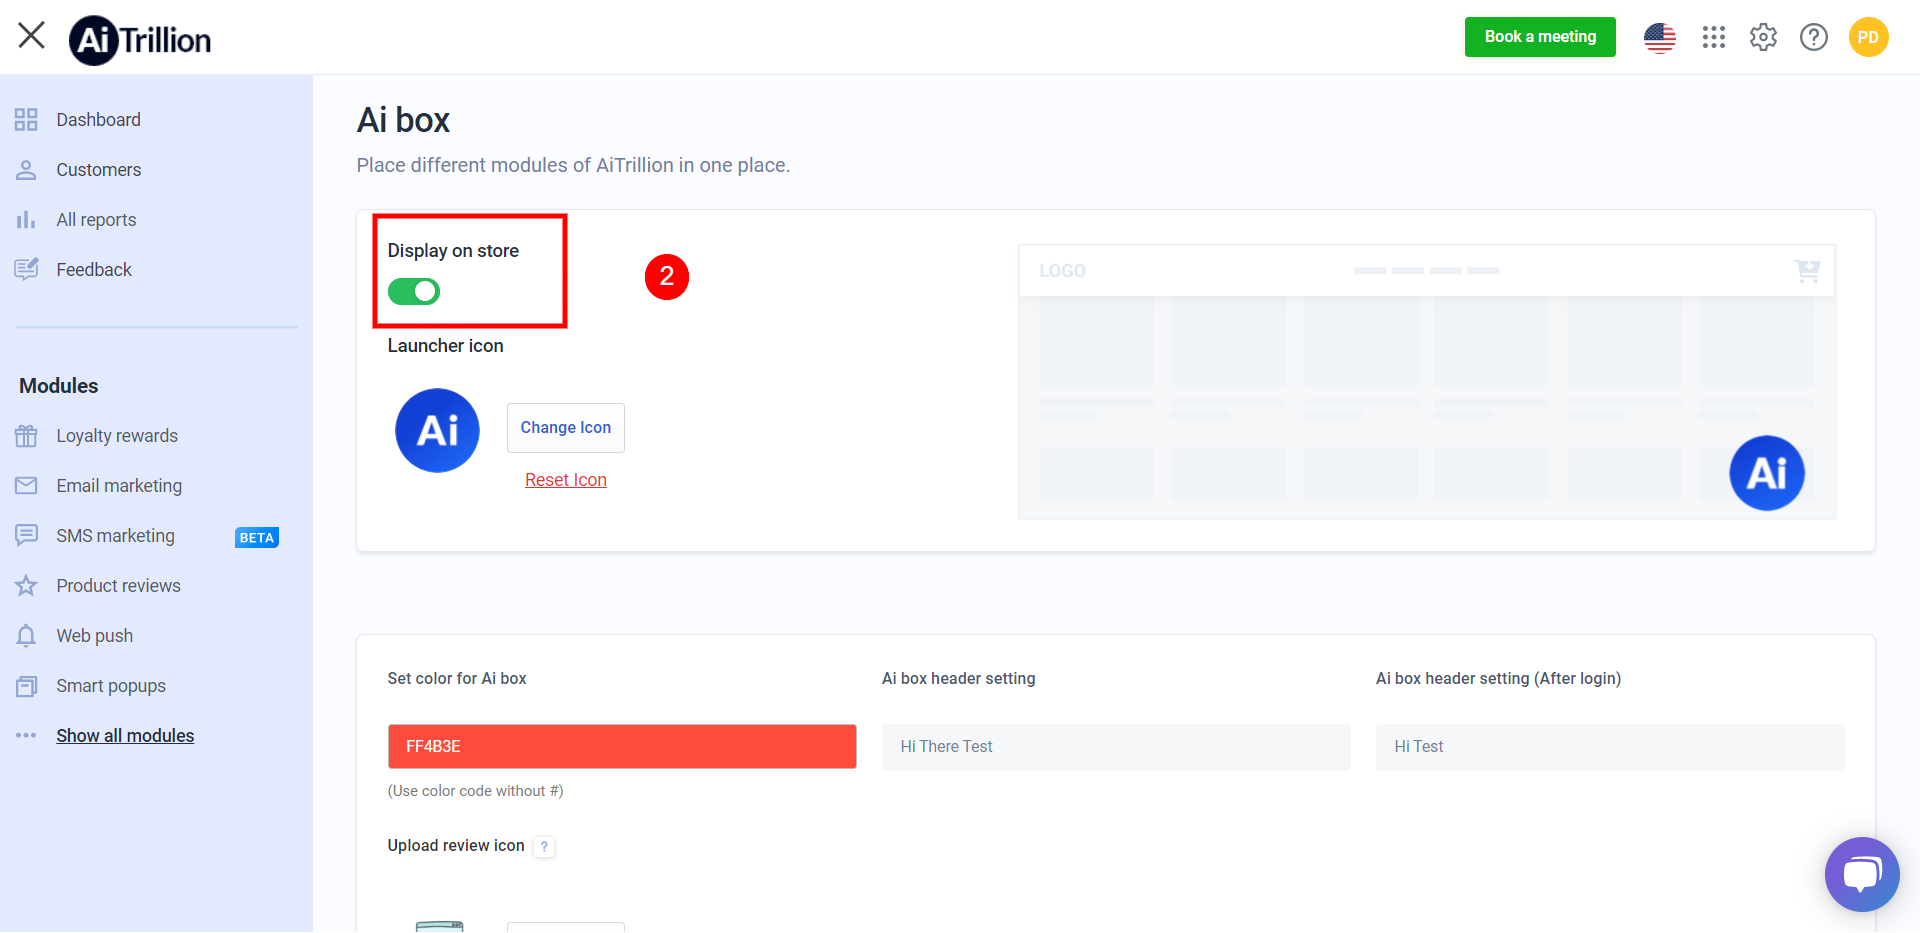Click the Show all modules link
Screen dimensions: 1920x933
click(125, 736)
